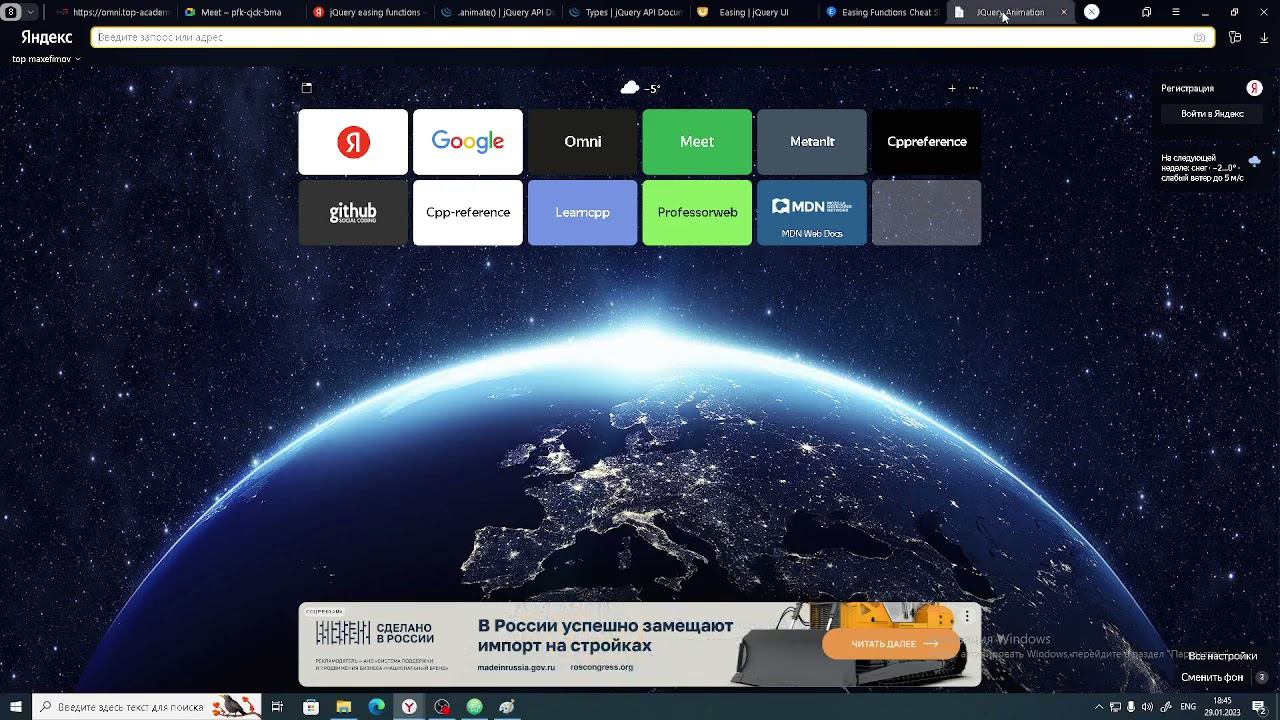
Task: Open the volume icon in system tray
Action: (1147, 707)
